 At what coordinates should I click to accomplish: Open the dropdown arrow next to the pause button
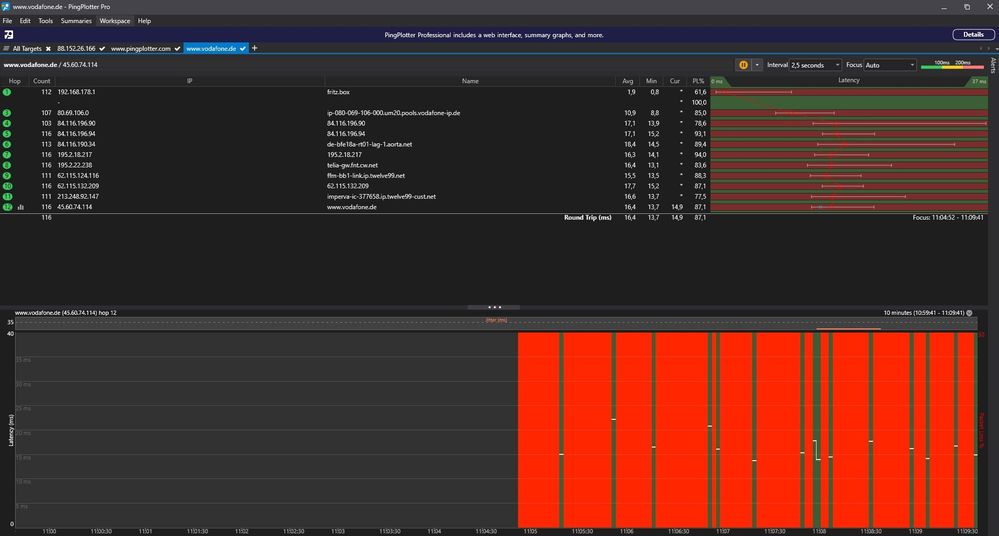click(x=756, y=65)
